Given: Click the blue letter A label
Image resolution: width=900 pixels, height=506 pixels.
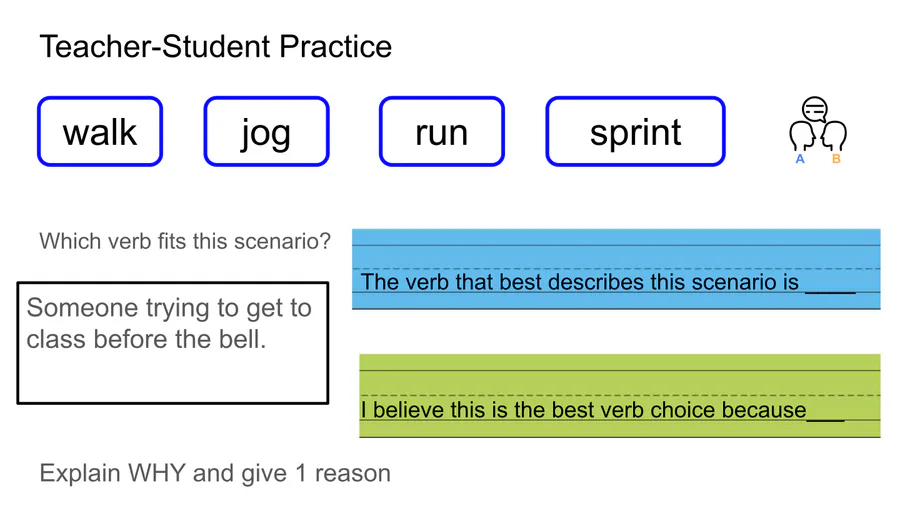Looking at the screenshot, I should [x=800, y=159].
